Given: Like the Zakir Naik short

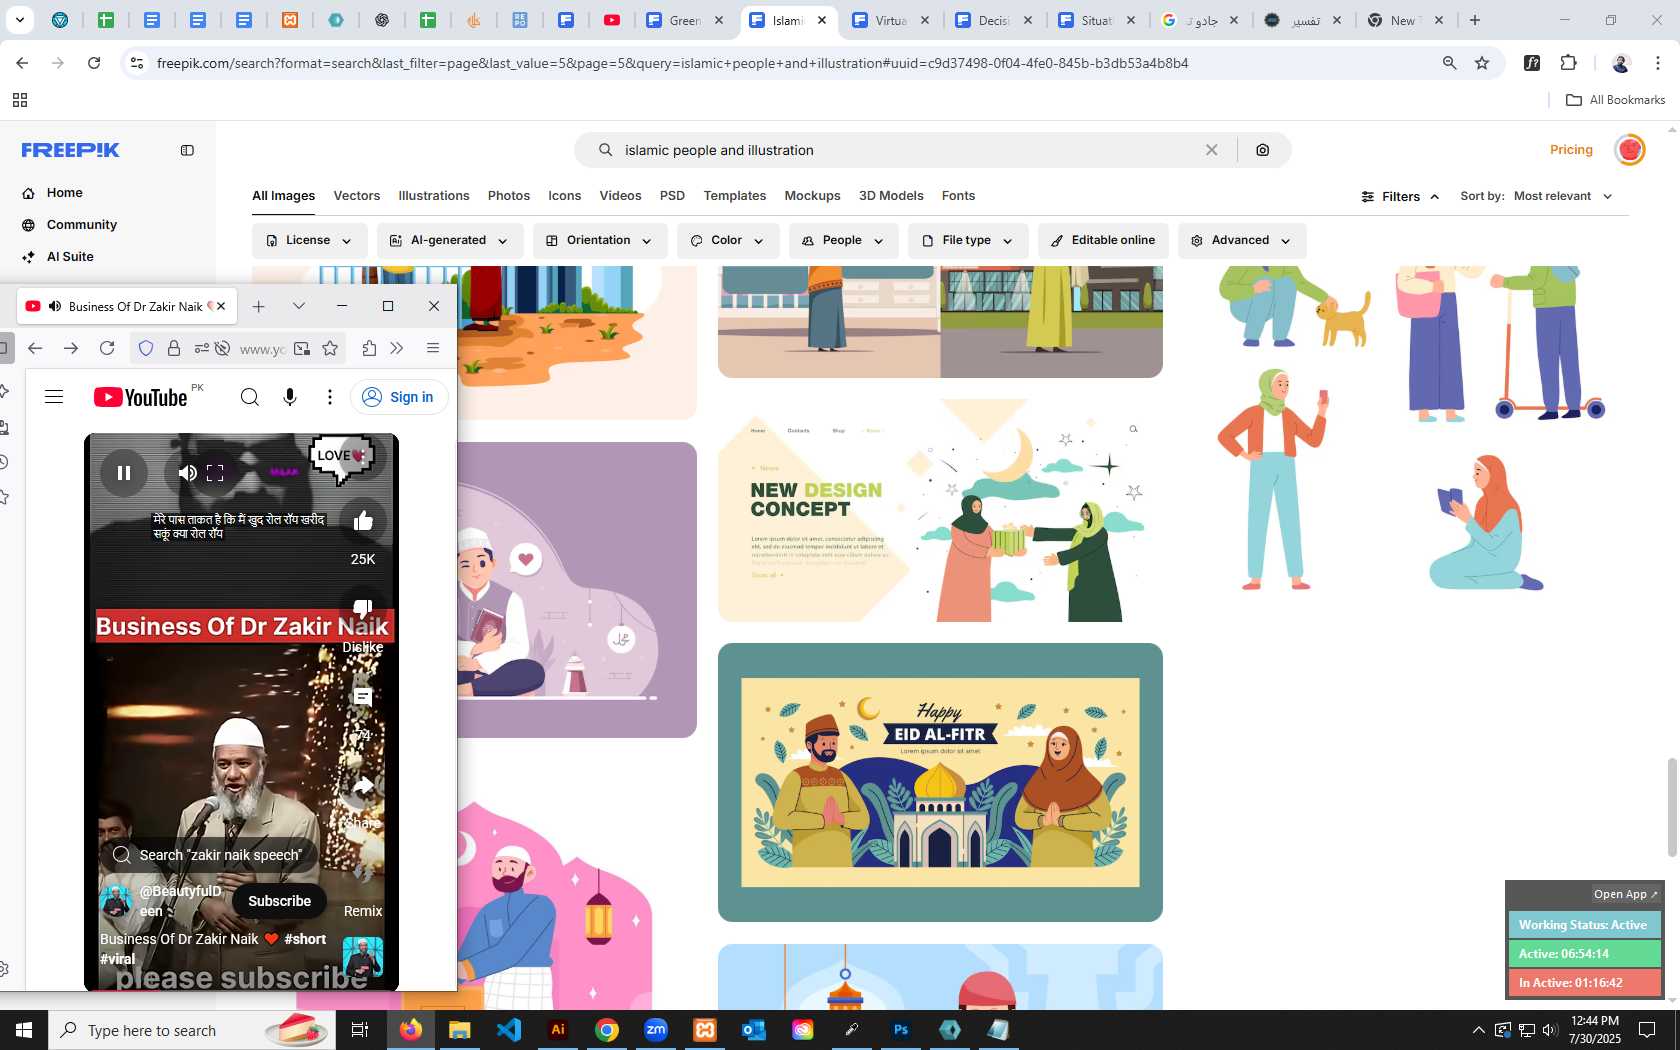Looking at the screenshot, I should click(362, 520).
